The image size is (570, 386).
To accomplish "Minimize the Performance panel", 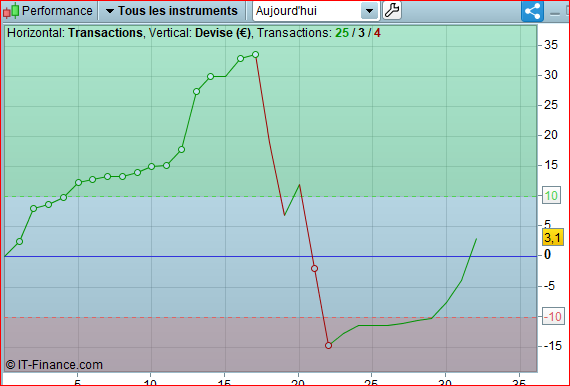I will tap(555, 14).
